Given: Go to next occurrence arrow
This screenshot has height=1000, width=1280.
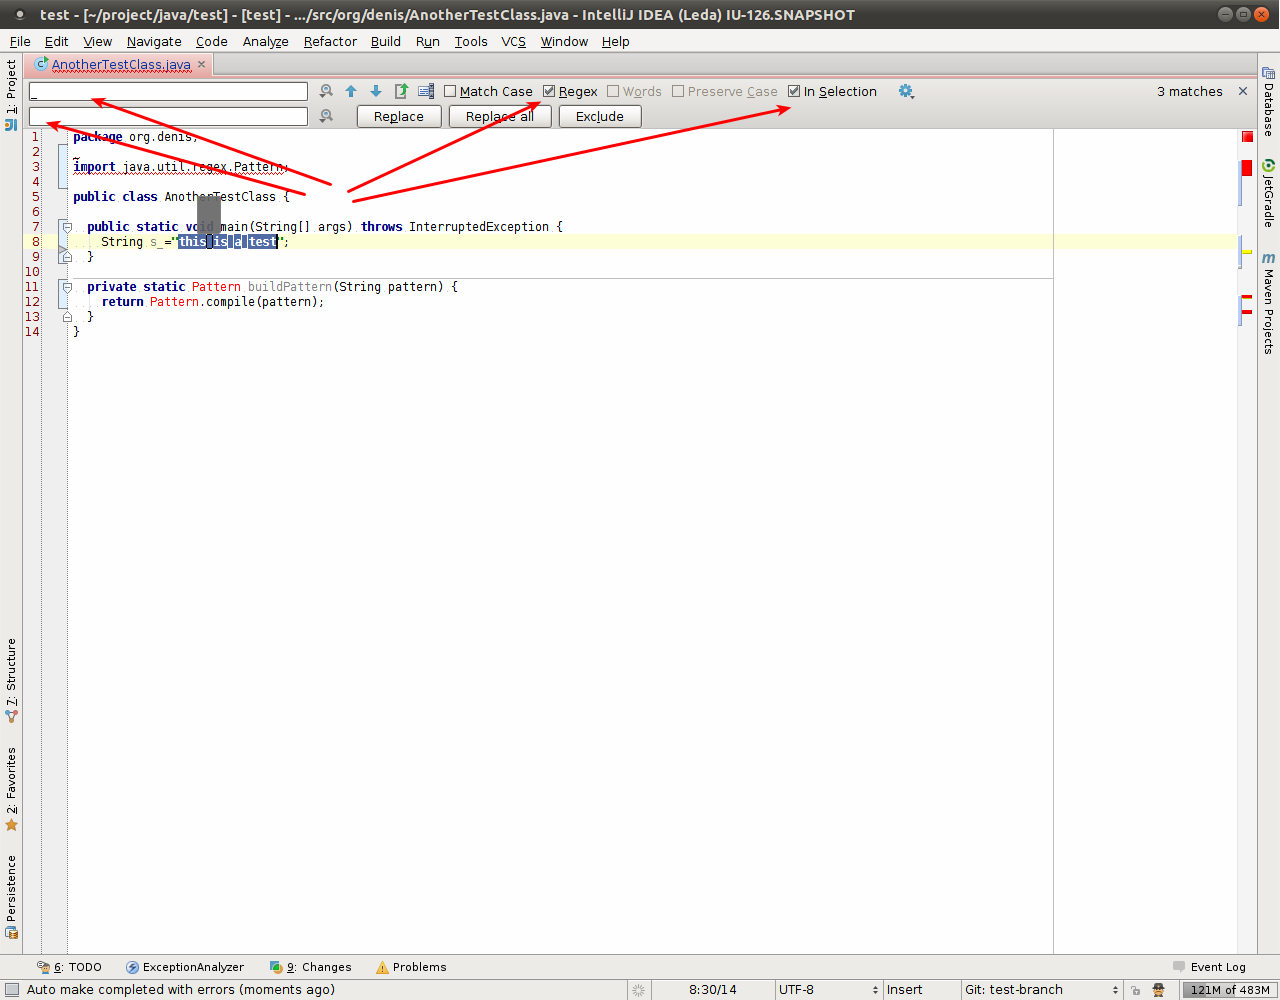Looking at the screenshot, I should pyautogui.click(x=376, y=91).
